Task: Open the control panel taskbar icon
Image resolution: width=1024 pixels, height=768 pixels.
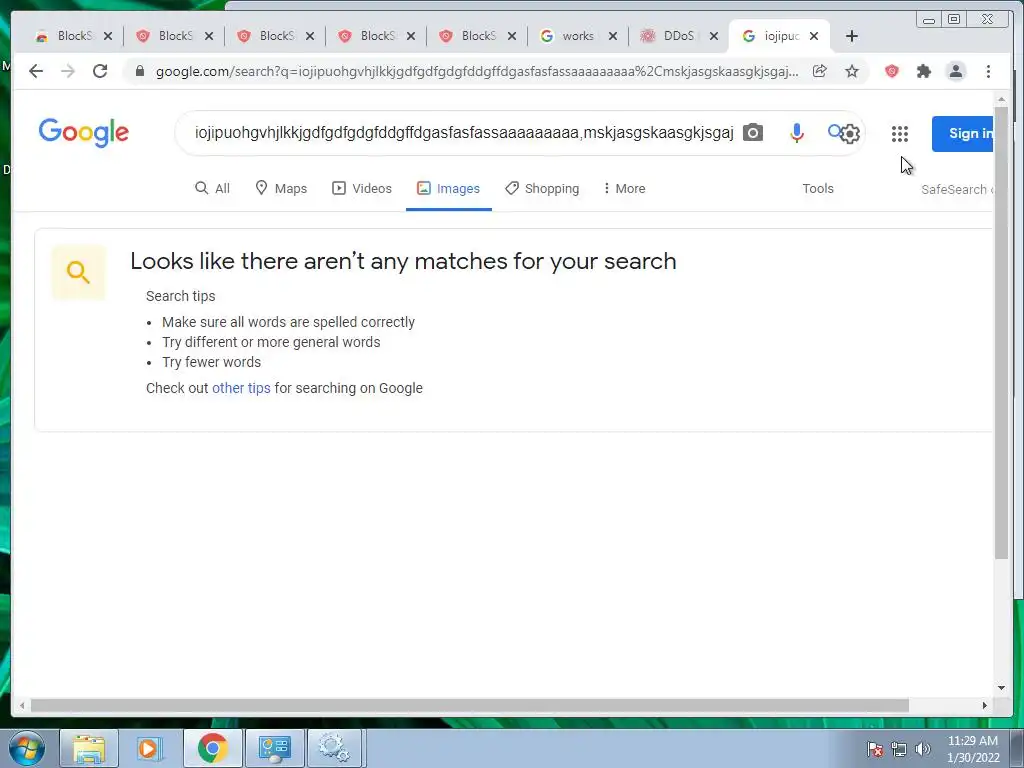Action: (x=274, y=748)
